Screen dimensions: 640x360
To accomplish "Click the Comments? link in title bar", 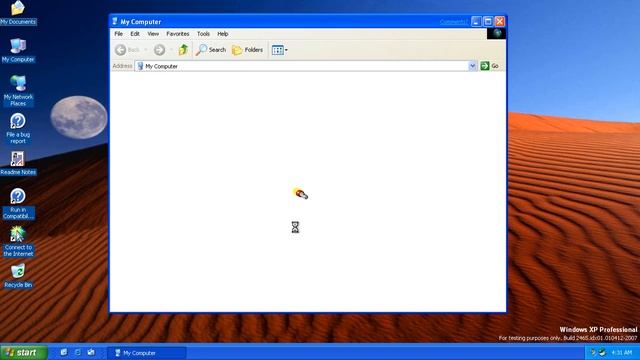I will tap(454, 22).
